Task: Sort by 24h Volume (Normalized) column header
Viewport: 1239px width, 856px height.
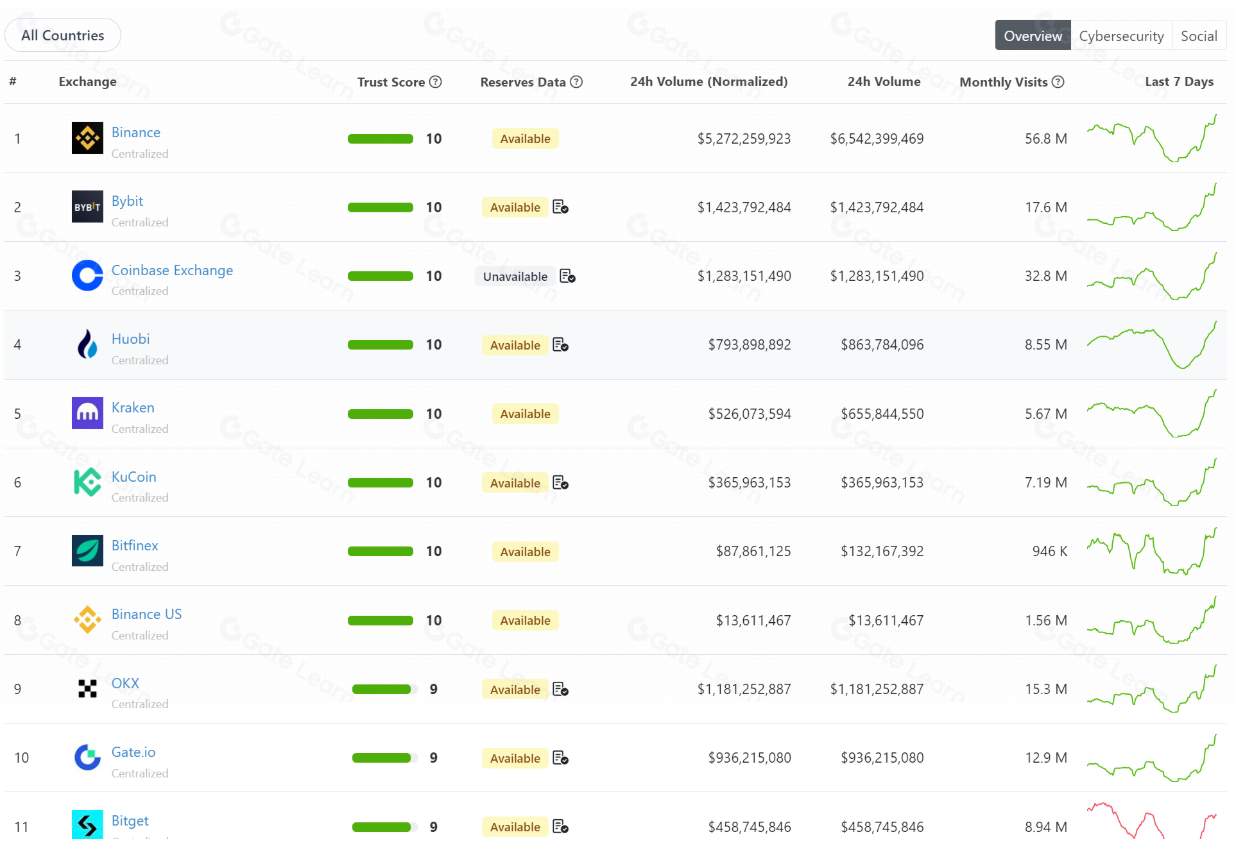Action: (x=708, y=82)
